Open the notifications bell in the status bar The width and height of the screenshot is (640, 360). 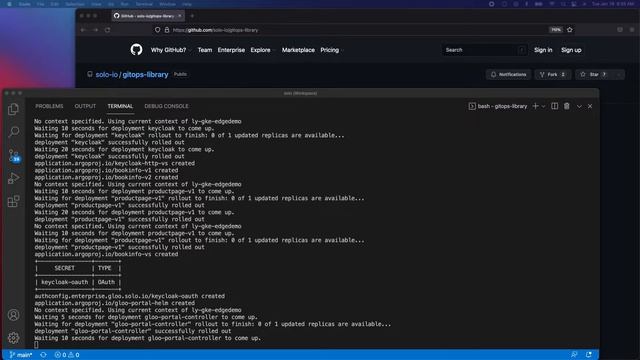589,355
